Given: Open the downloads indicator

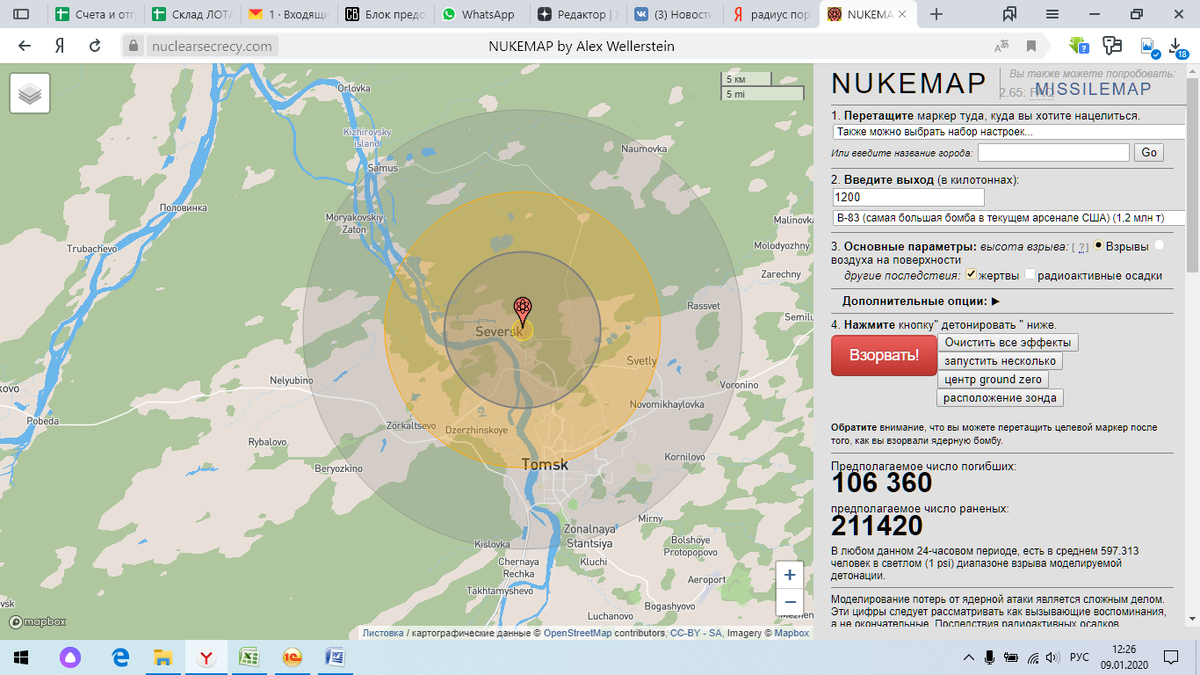Looking at the screenshot, I should point(1178,47).
